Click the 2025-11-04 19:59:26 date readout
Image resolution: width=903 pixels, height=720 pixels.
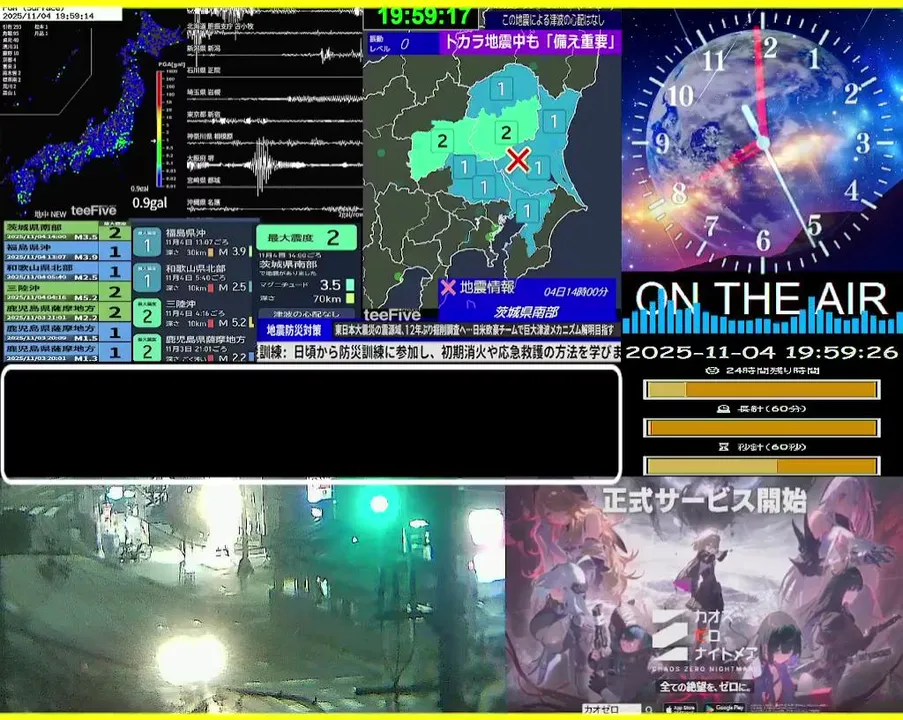761,352
